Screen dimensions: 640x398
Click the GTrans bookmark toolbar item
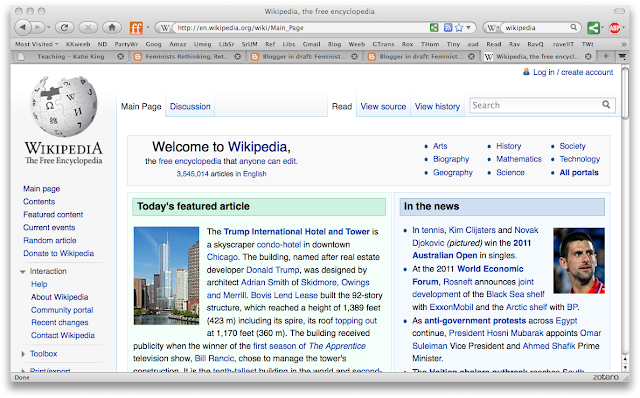pos(383,44)
